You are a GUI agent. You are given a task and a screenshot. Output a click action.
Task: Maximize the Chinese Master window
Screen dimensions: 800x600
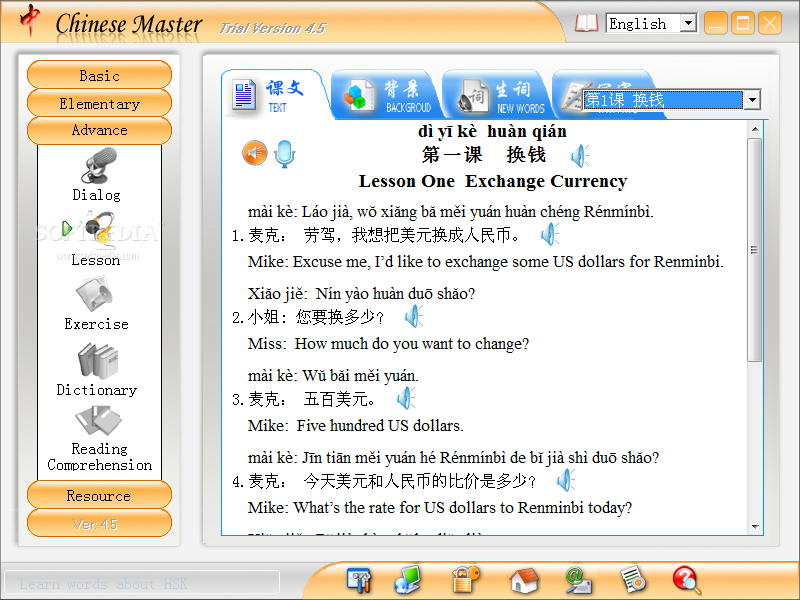[x=743, y=23]
